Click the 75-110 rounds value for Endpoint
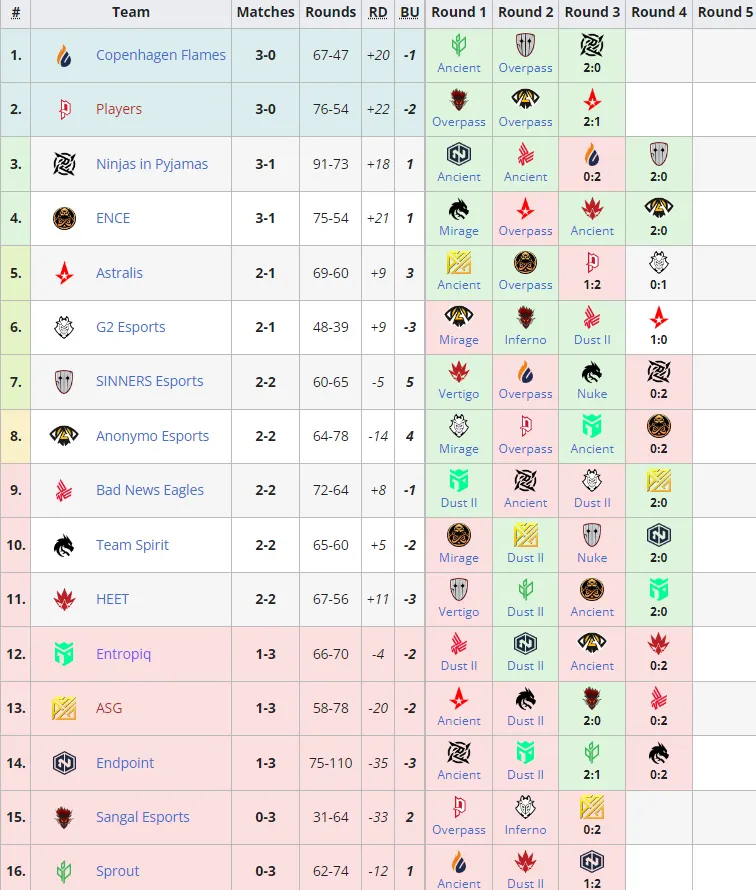 coord(330,763)
